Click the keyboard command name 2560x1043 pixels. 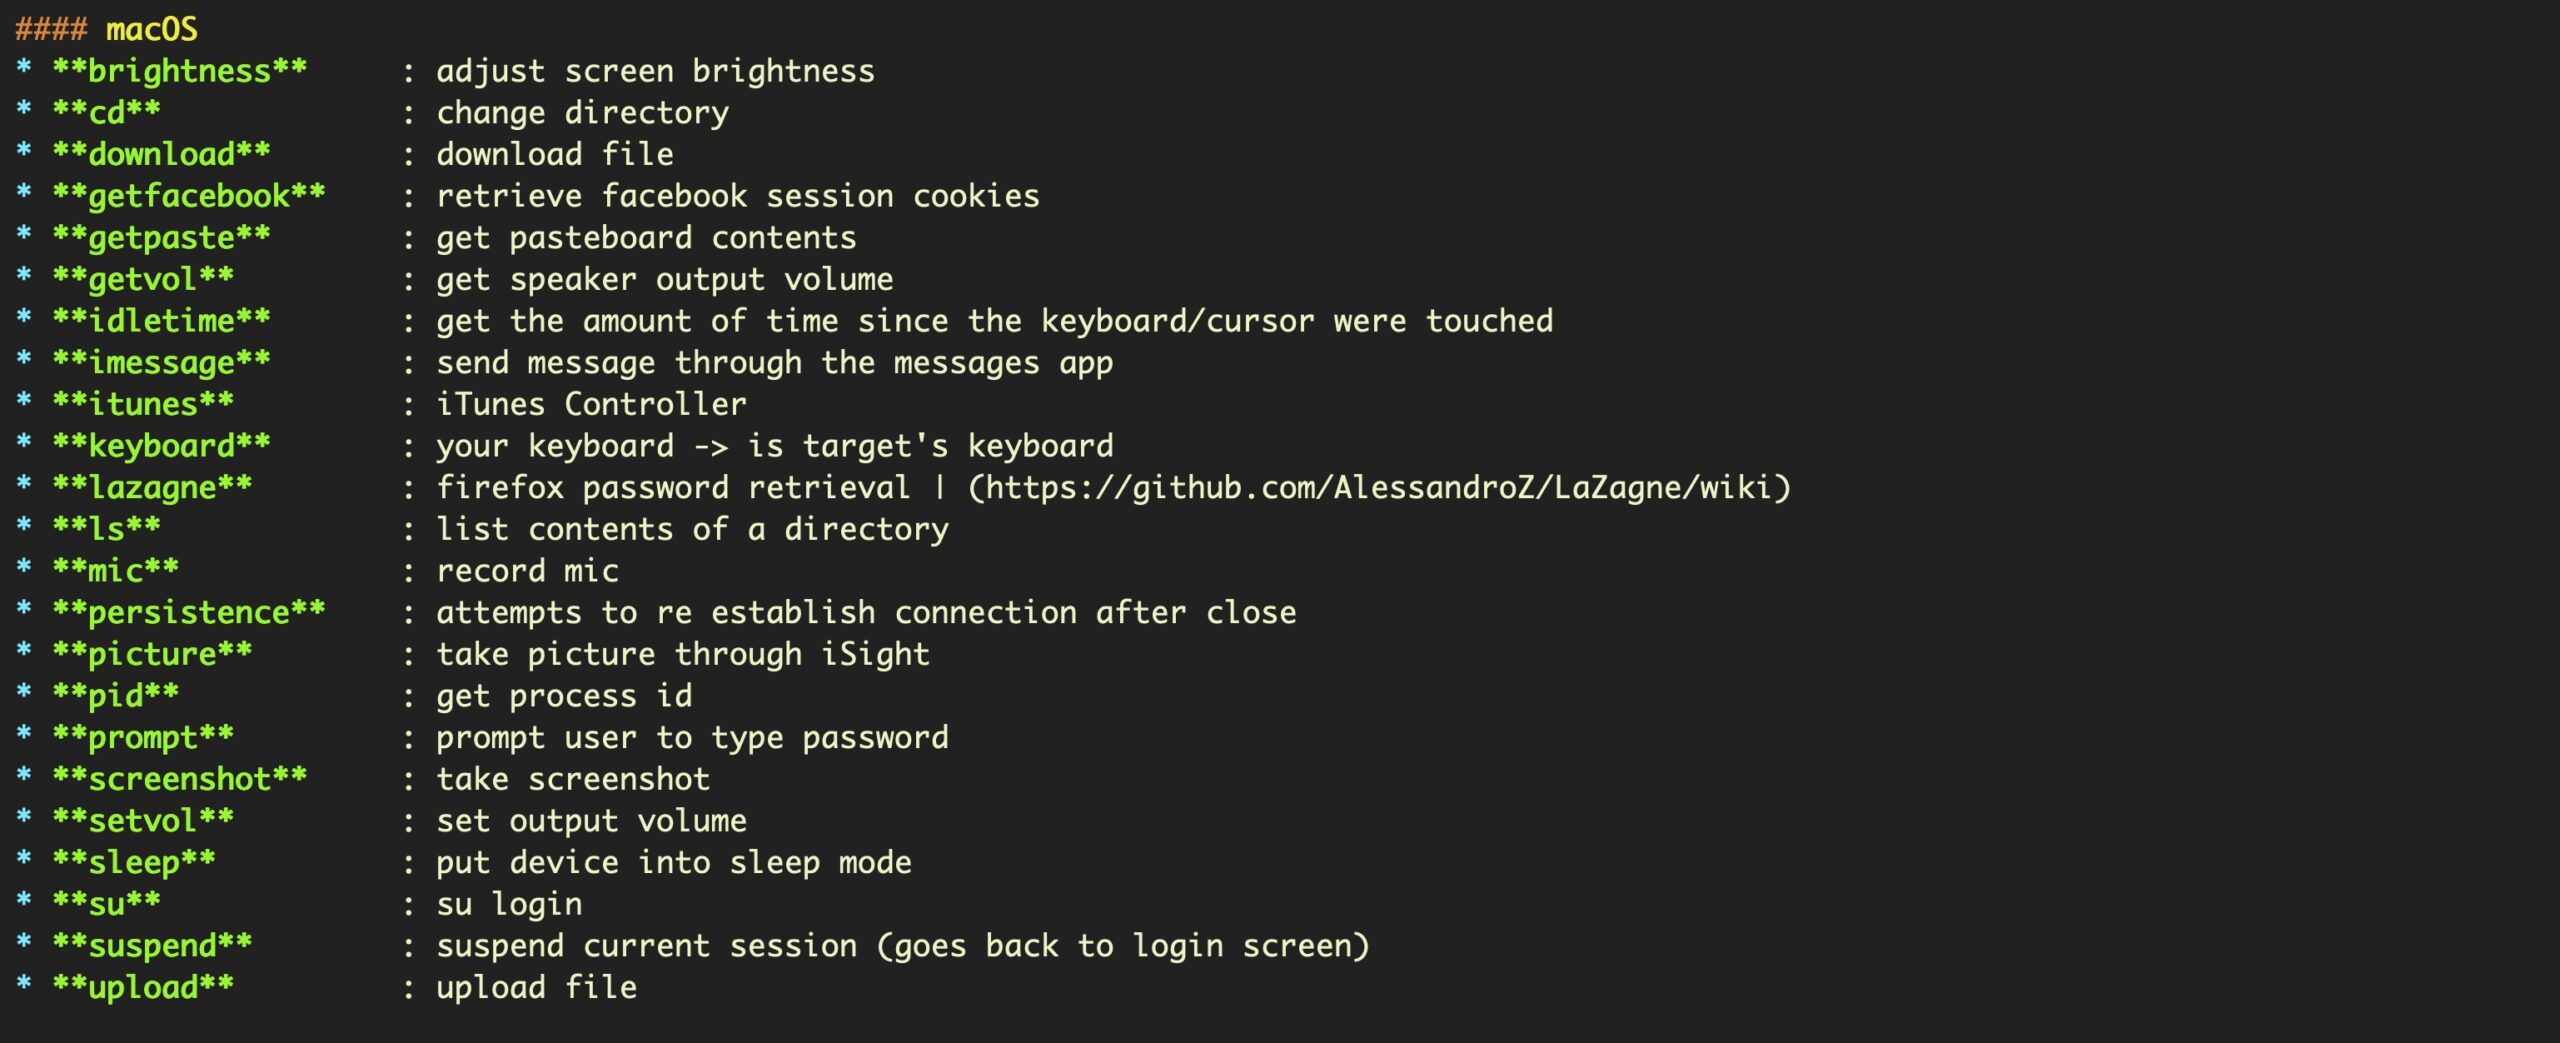click(x=161, y=446)
